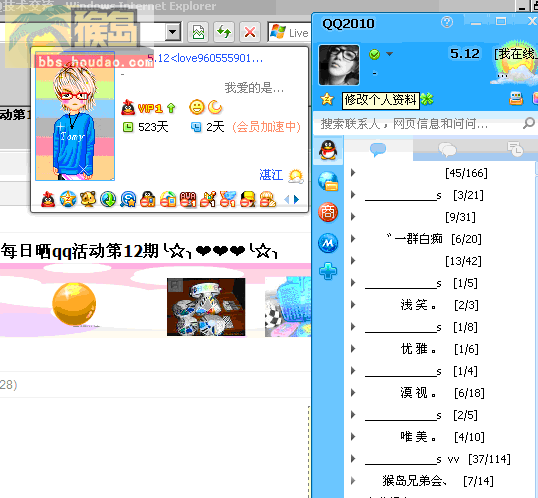
Task: Click the yellow cap character icon
Action: [248, 199]
